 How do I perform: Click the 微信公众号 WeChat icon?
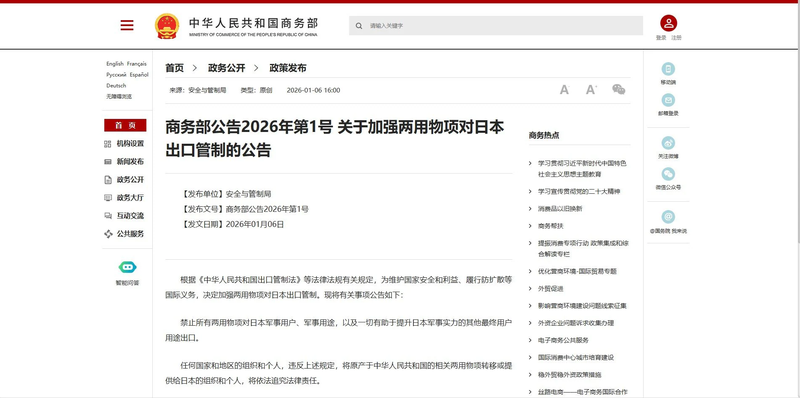click(668, 174)
